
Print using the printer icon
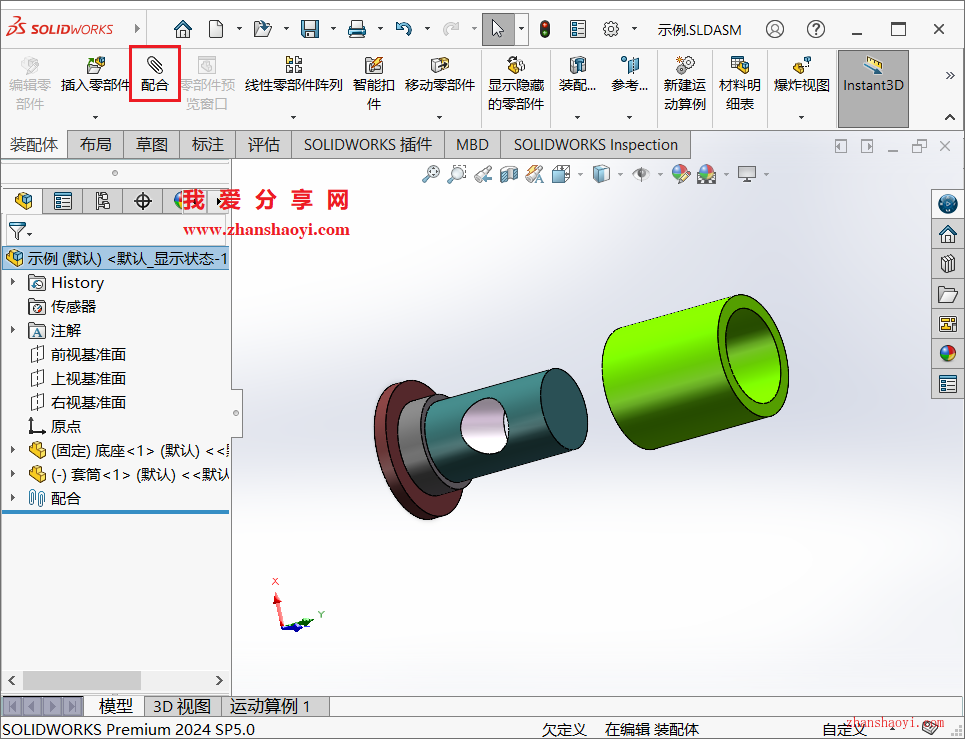(357, 29)
